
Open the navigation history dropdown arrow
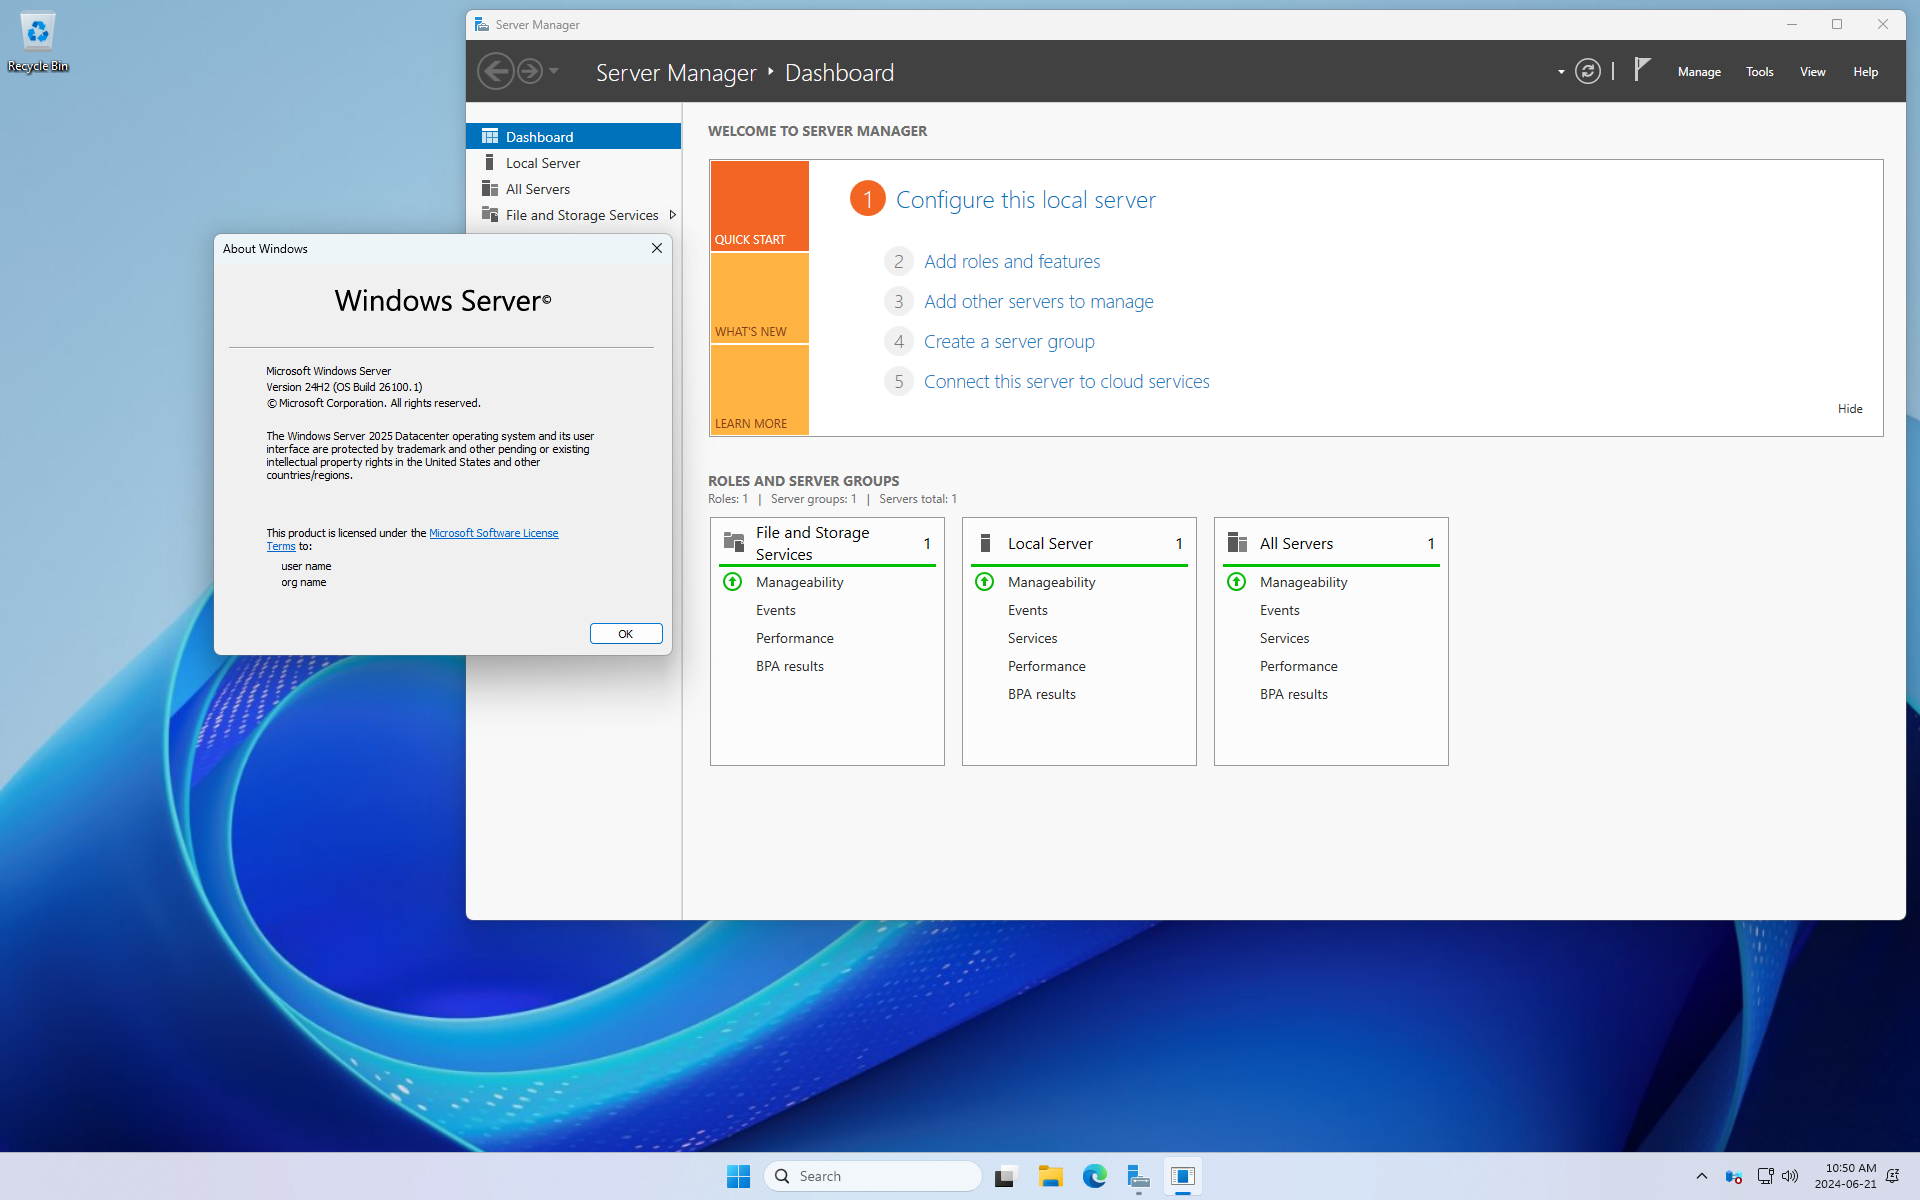[x=554, y=71]
